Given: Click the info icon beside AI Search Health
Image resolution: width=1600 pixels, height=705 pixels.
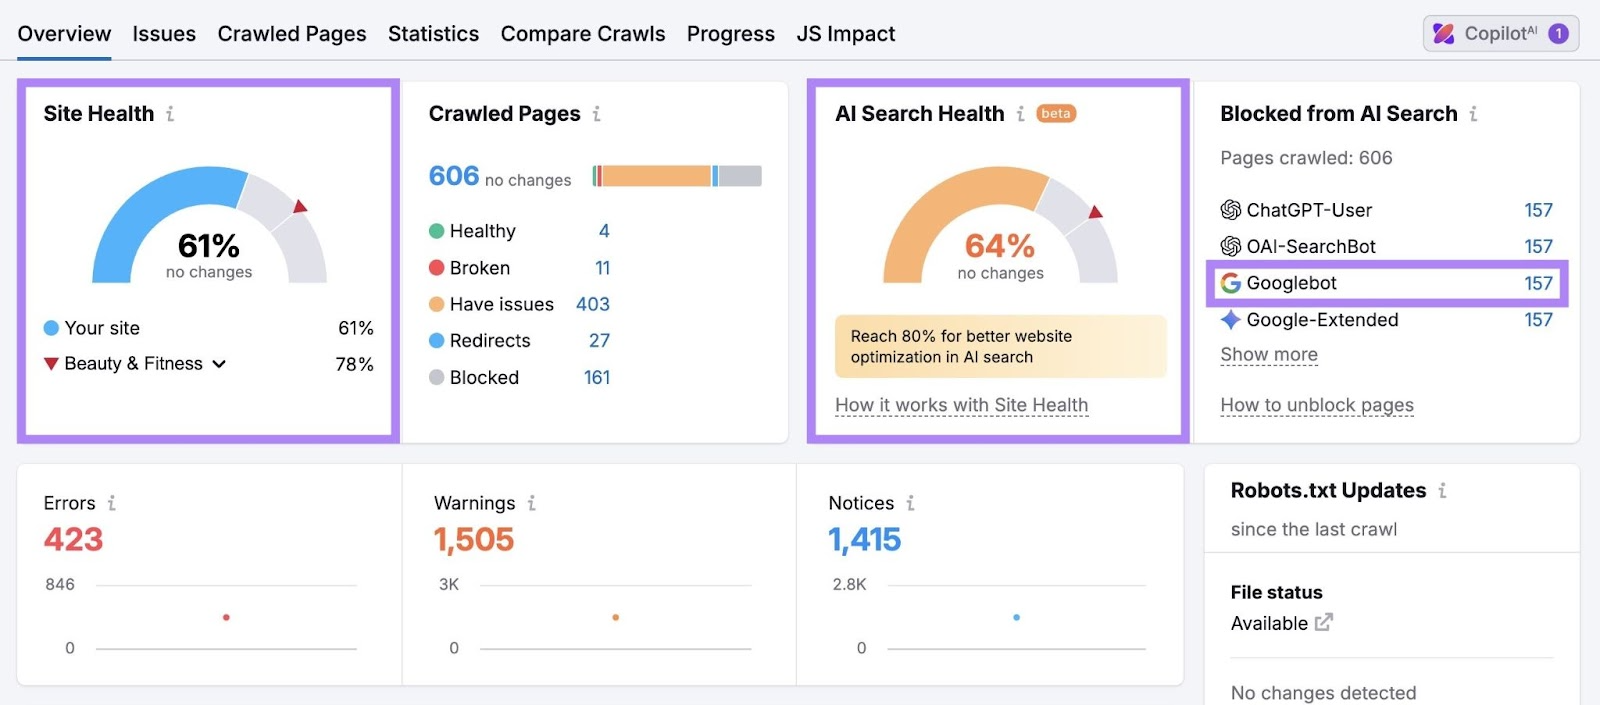Looking at the screenshot, I should (1020, 114).
